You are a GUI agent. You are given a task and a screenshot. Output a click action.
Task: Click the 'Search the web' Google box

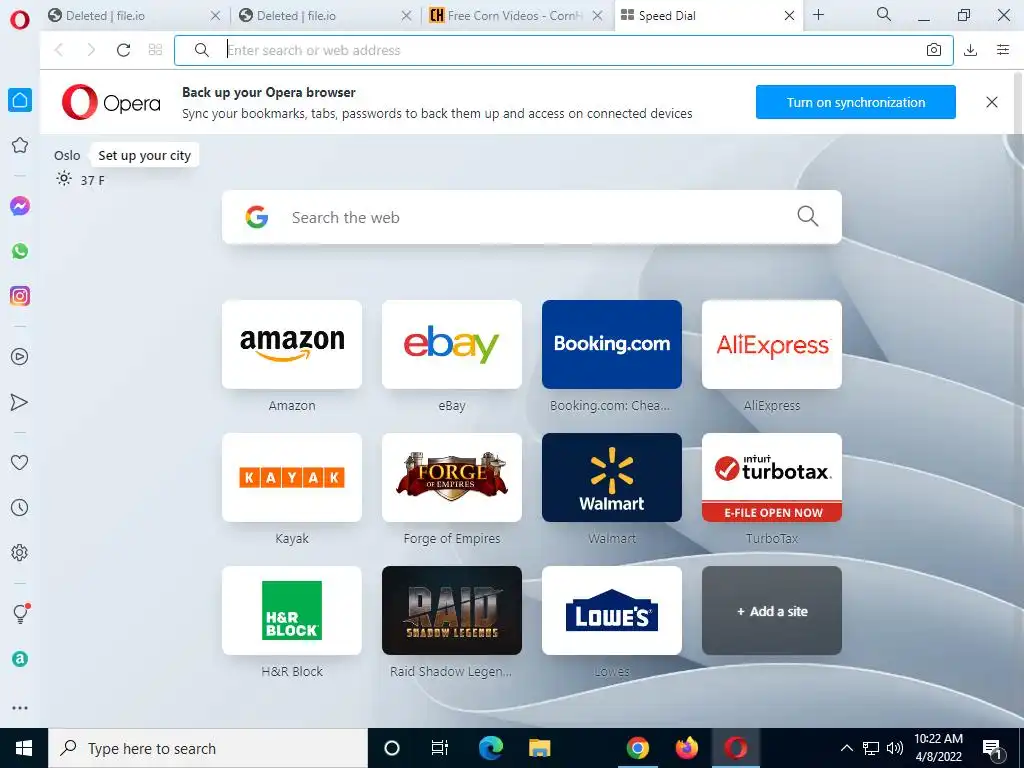pyautogui.click(x=532, y=217)
